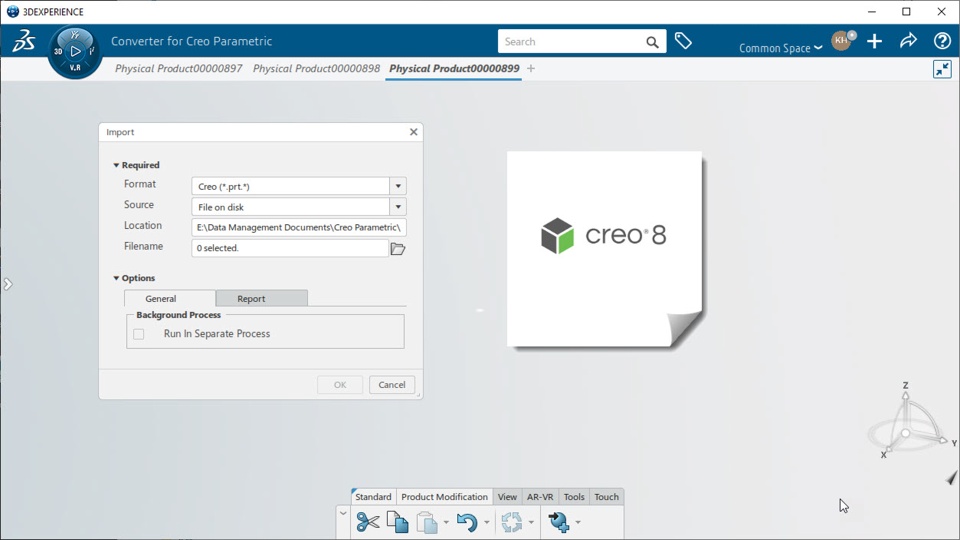Open the Format dropdown arrow
The height and width of the screenshot is (540, 960).
click(398, 186)
